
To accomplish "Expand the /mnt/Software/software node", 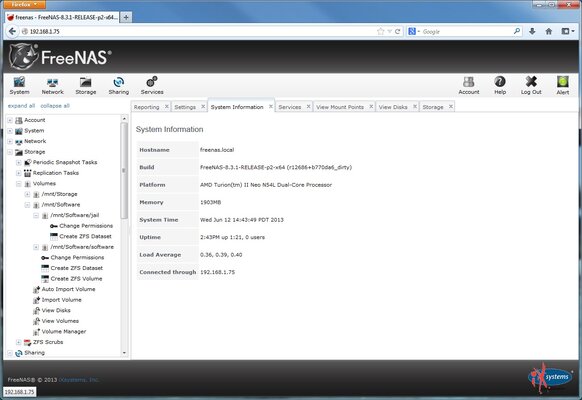I will coord(36,247).
